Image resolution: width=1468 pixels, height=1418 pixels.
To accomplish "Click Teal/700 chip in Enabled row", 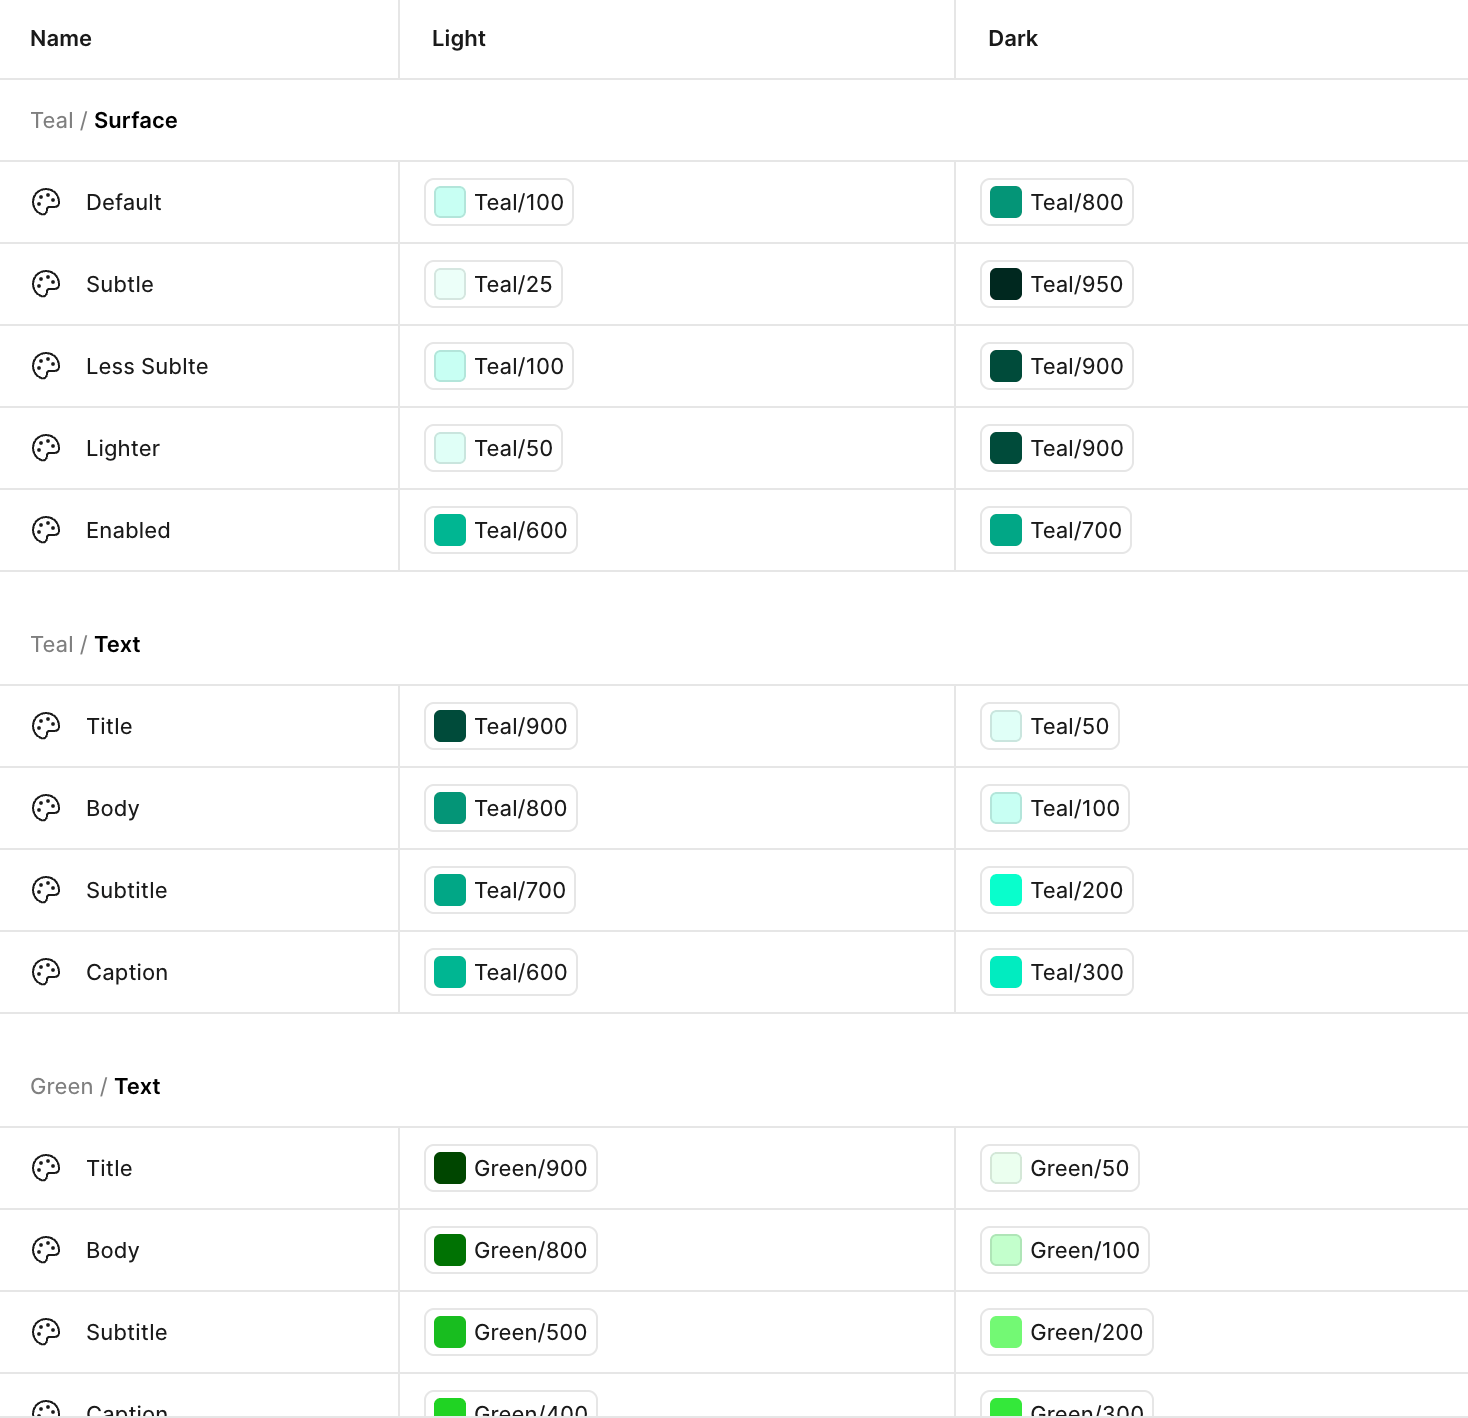I will 1056,530.
